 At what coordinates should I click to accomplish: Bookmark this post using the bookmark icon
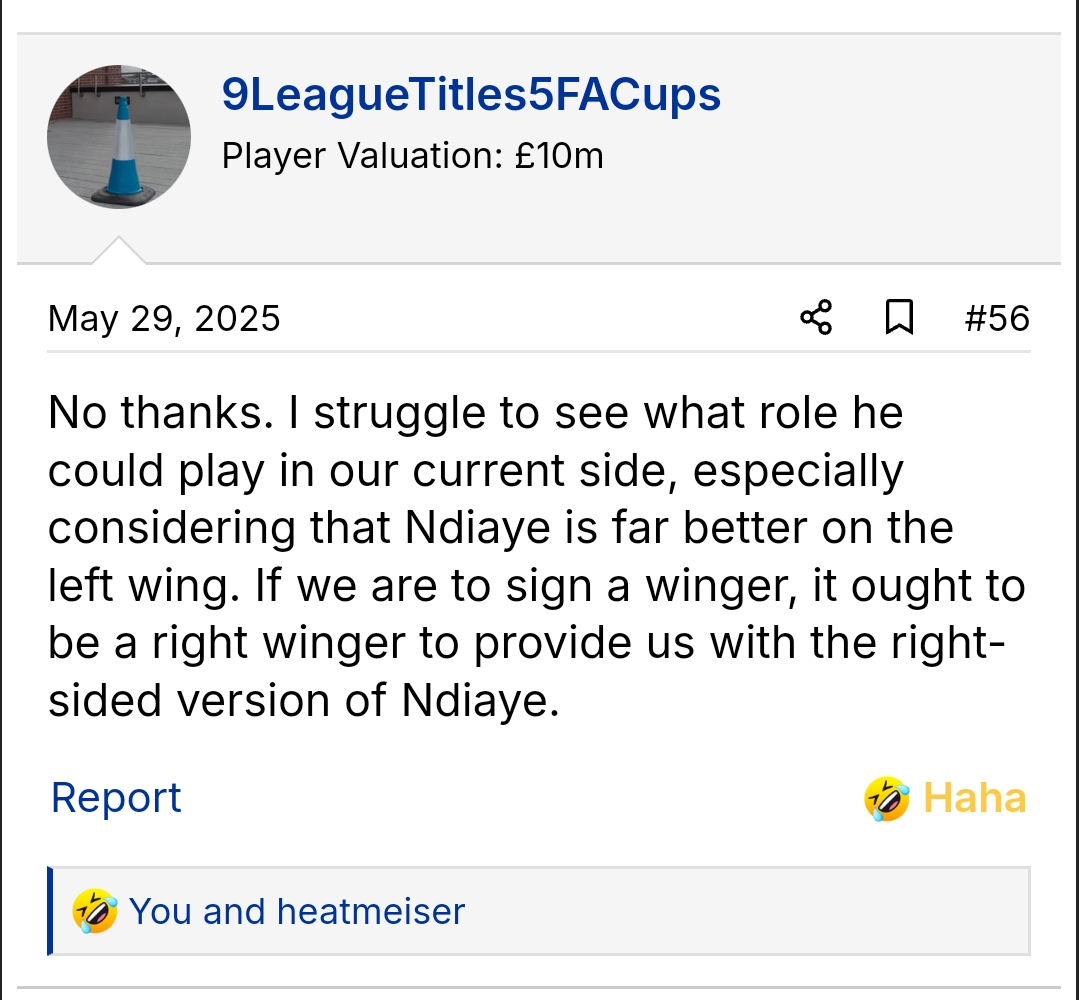(899, 318)
